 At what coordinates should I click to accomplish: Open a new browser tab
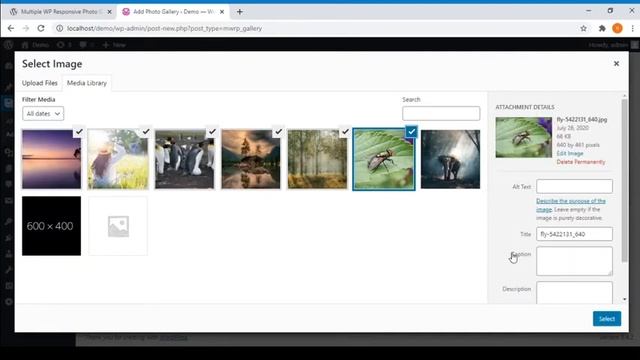tap(240, 12)
